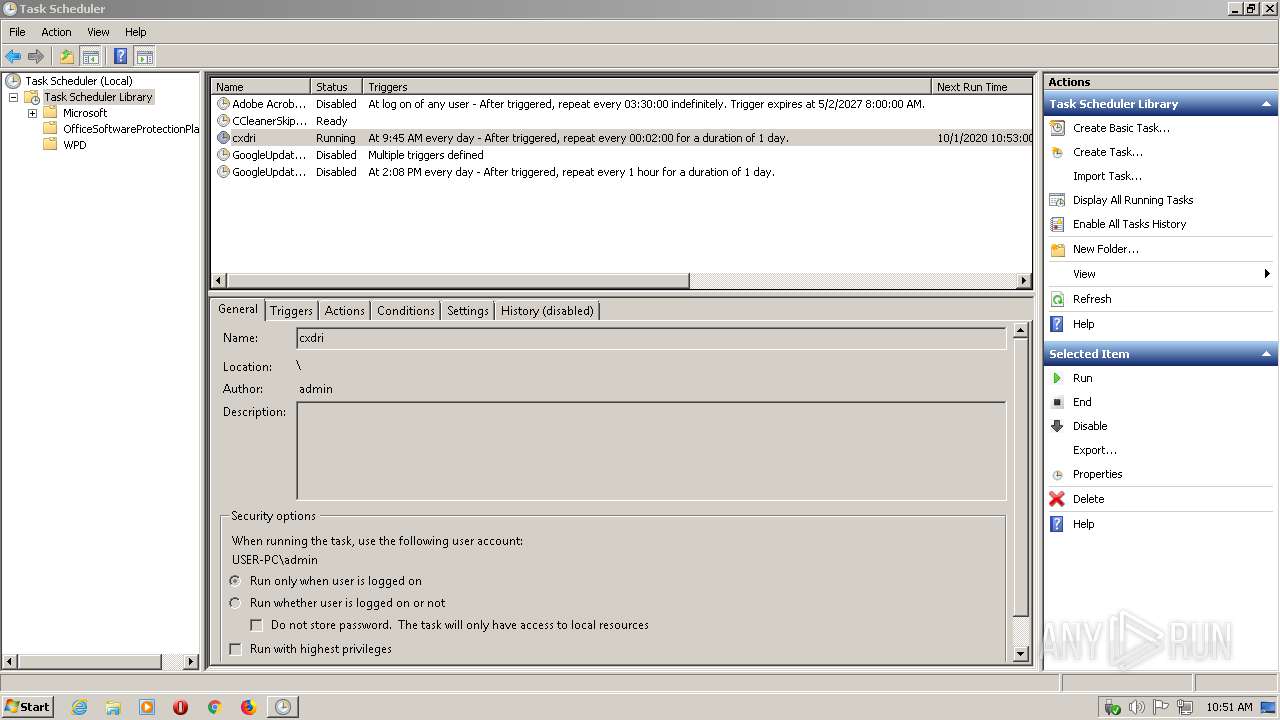
Task: Collapse the Task Scheduler Library actions section
Action: (1267, 104)
